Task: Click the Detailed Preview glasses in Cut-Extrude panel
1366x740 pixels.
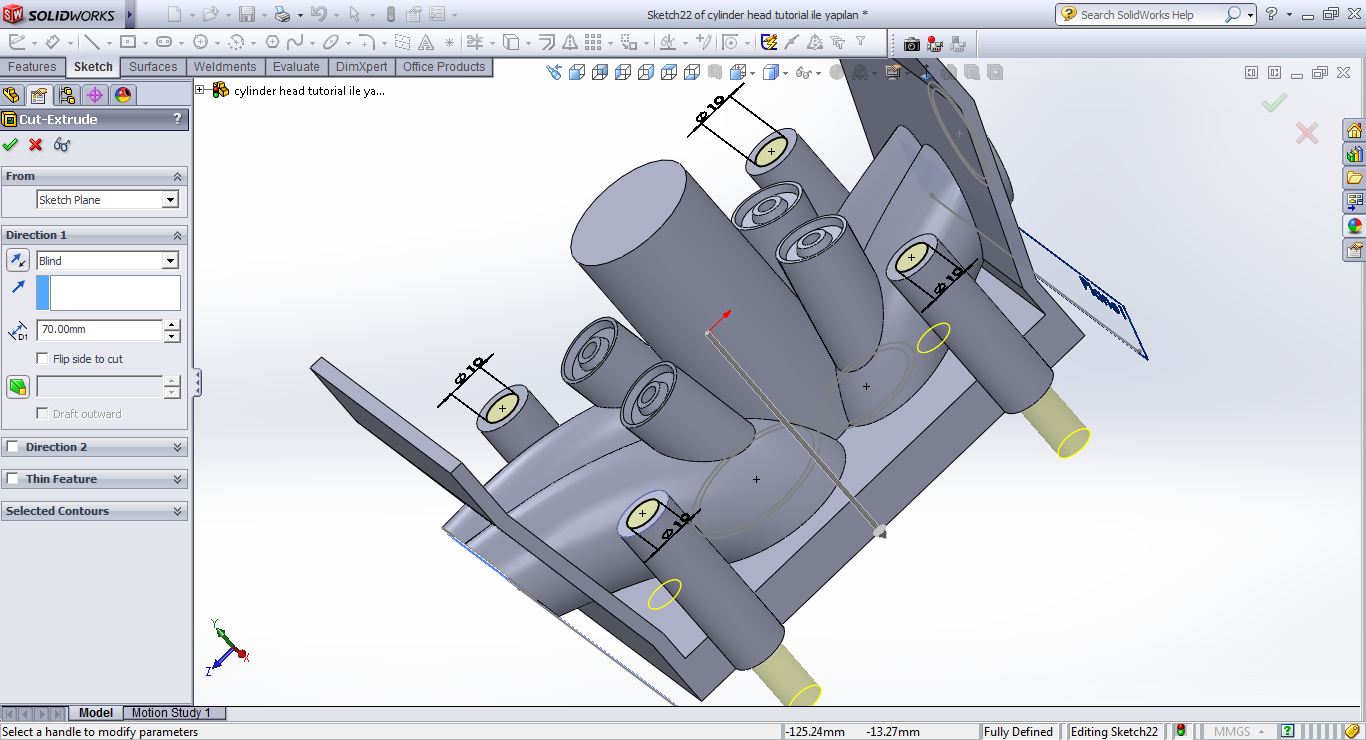Action: click(60, 145)
